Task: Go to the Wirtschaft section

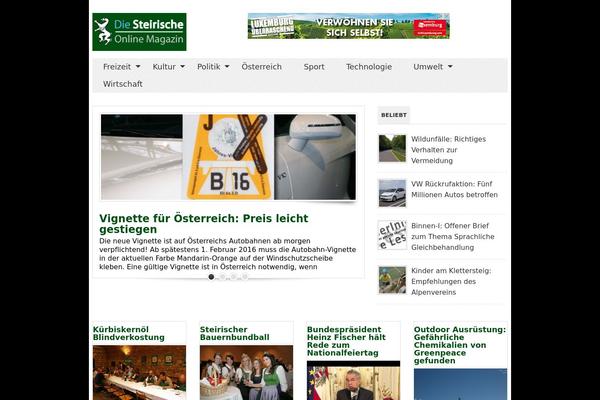Action: pos(122,84)
